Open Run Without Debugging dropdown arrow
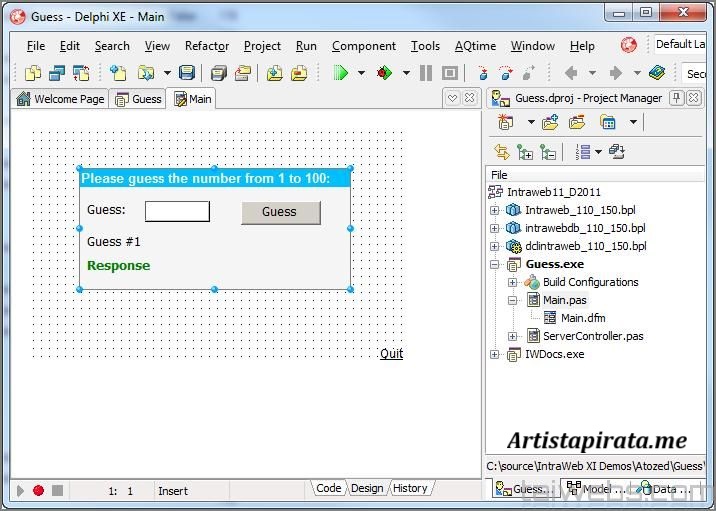716x511 pixels. (x=405, y=73)
